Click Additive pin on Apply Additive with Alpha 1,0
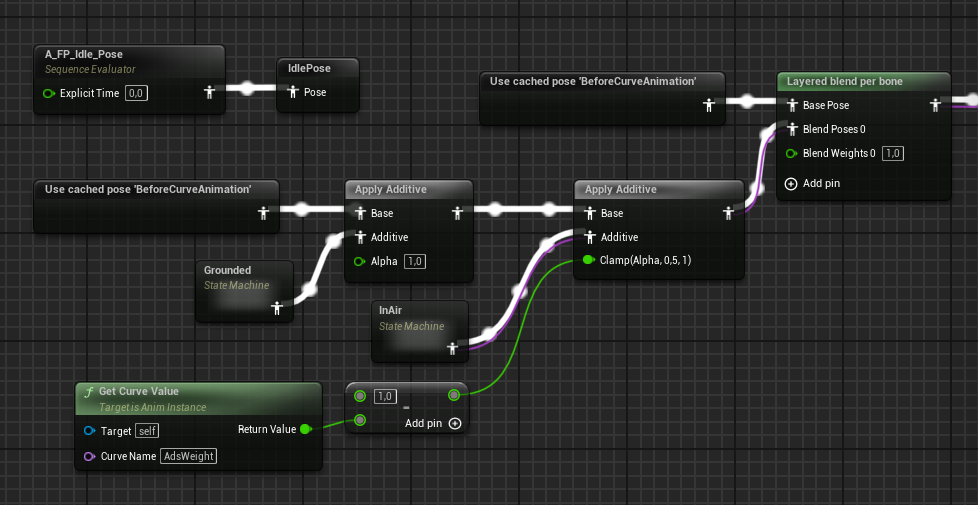Screen dimensions: 978x505 360,237
